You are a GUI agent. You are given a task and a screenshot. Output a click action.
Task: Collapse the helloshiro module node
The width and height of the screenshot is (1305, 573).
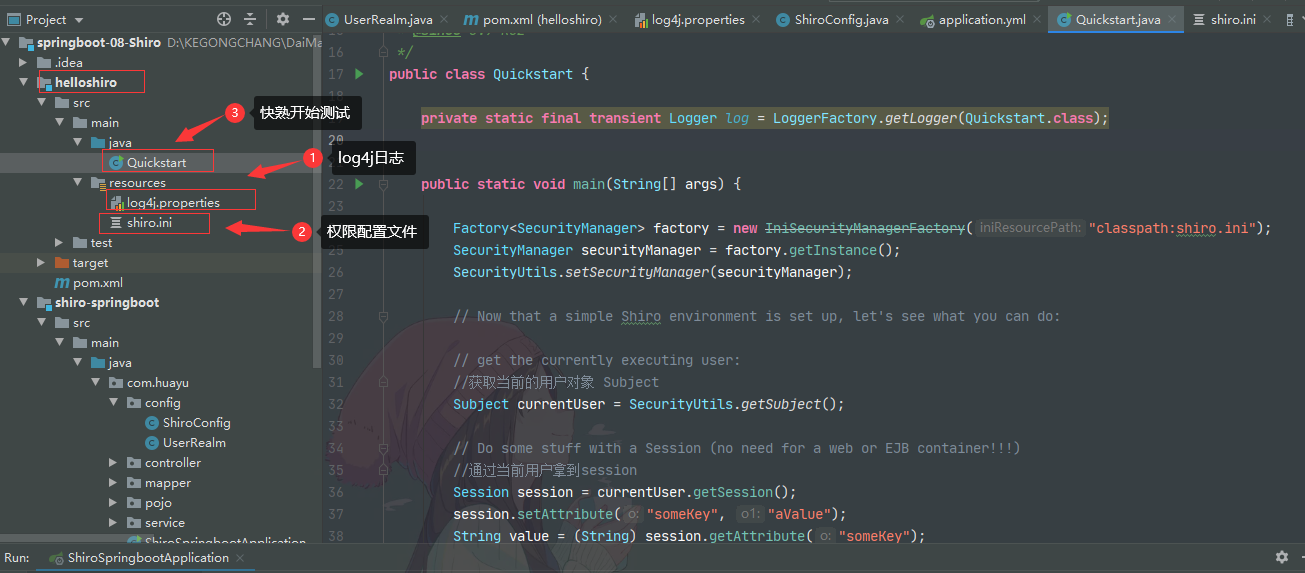pos(23,83)
